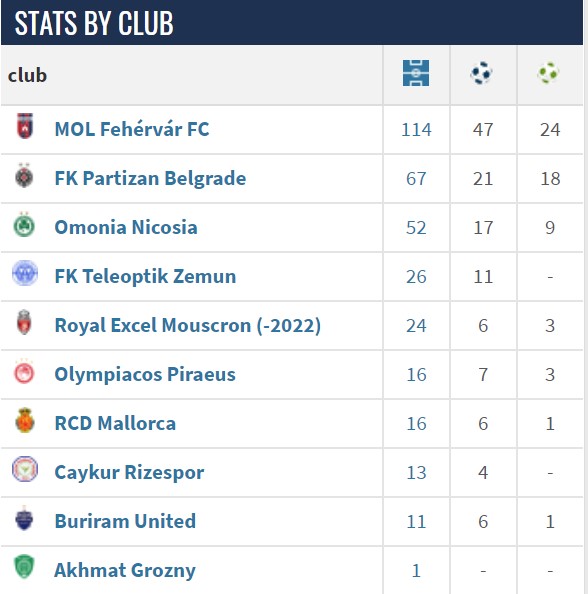588x594 pixels.
Task: Select the 67 appearances link for Partizan
Action: tap(416, 179)
